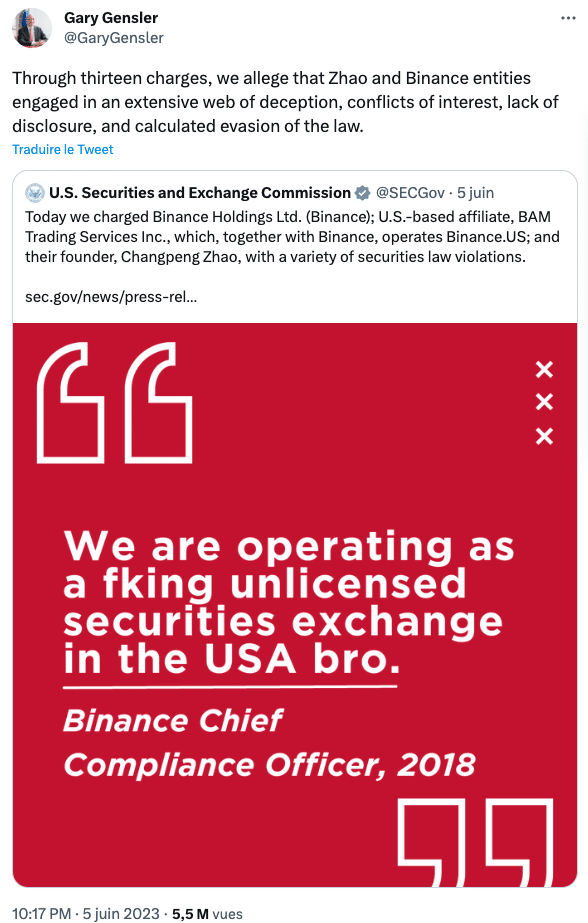Click the opening quotation mark graphic
The height and width of the screenshot is (923, 588).
pyautogui.click(x=115, y=403)
